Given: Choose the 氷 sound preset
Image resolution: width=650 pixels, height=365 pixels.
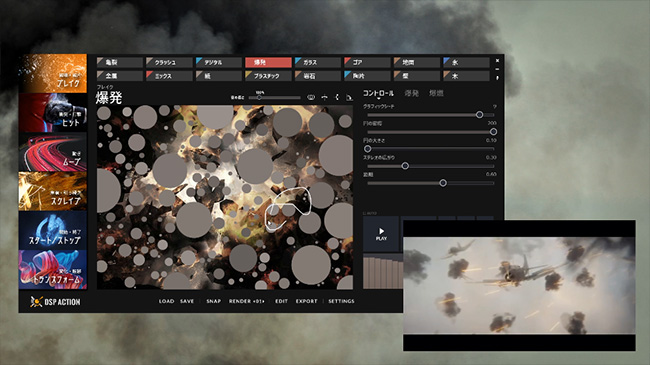Looking at the screenshot, I should point(466,63).
